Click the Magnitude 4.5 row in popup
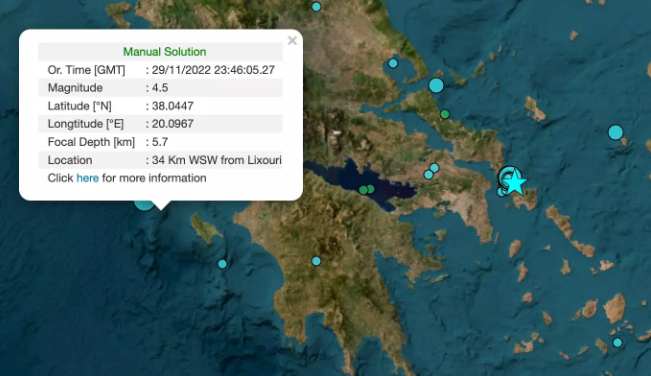The width and height of the screenshot is (651, 376). 160,88
